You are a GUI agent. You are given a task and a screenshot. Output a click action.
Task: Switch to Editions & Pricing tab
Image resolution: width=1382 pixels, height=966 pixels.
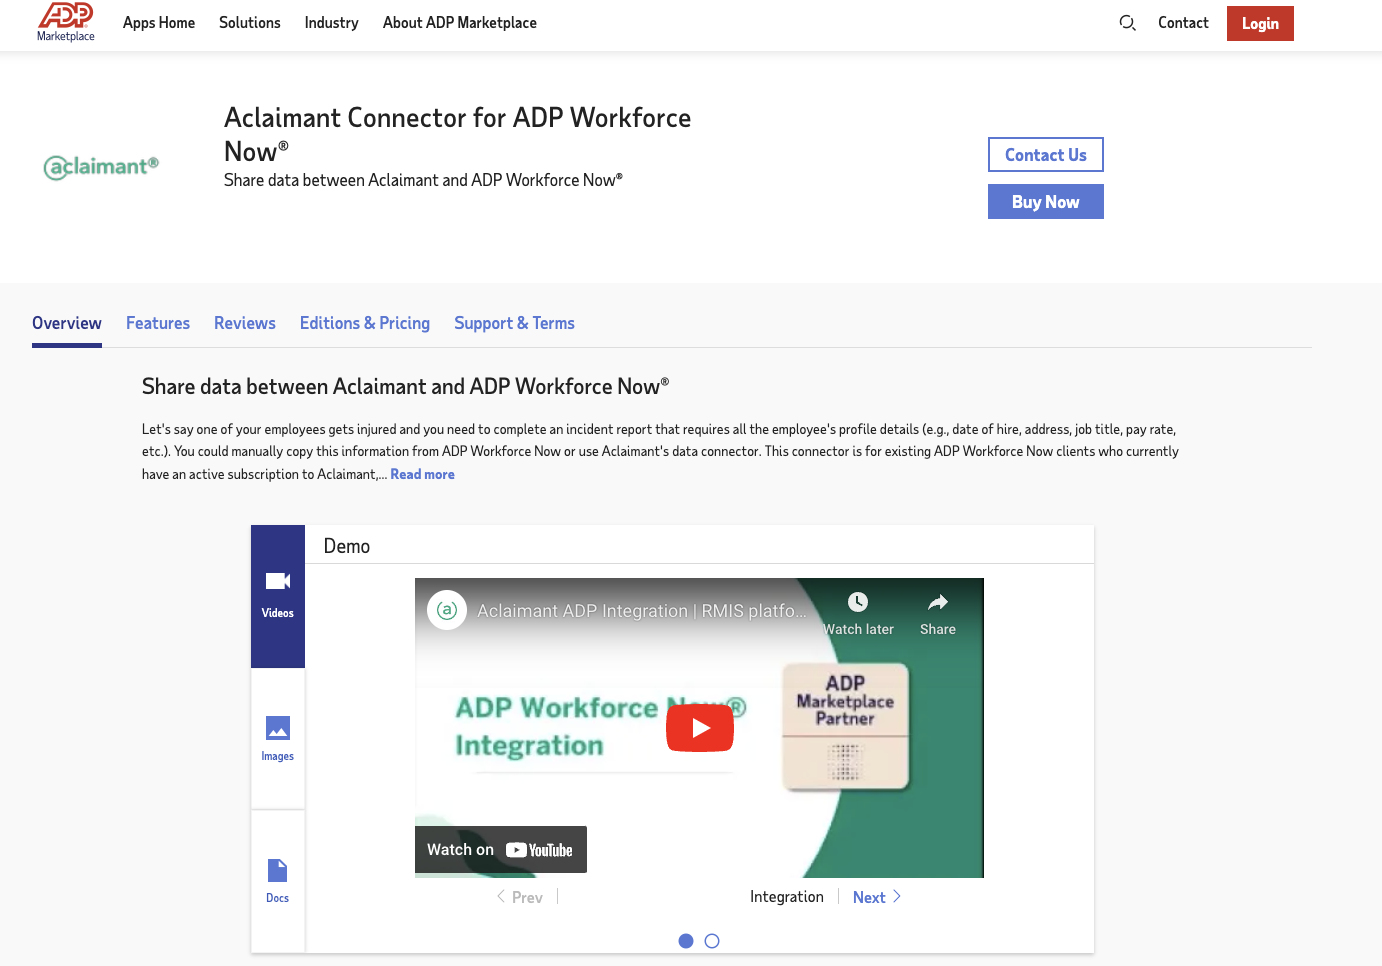click(x=365, y=323)
